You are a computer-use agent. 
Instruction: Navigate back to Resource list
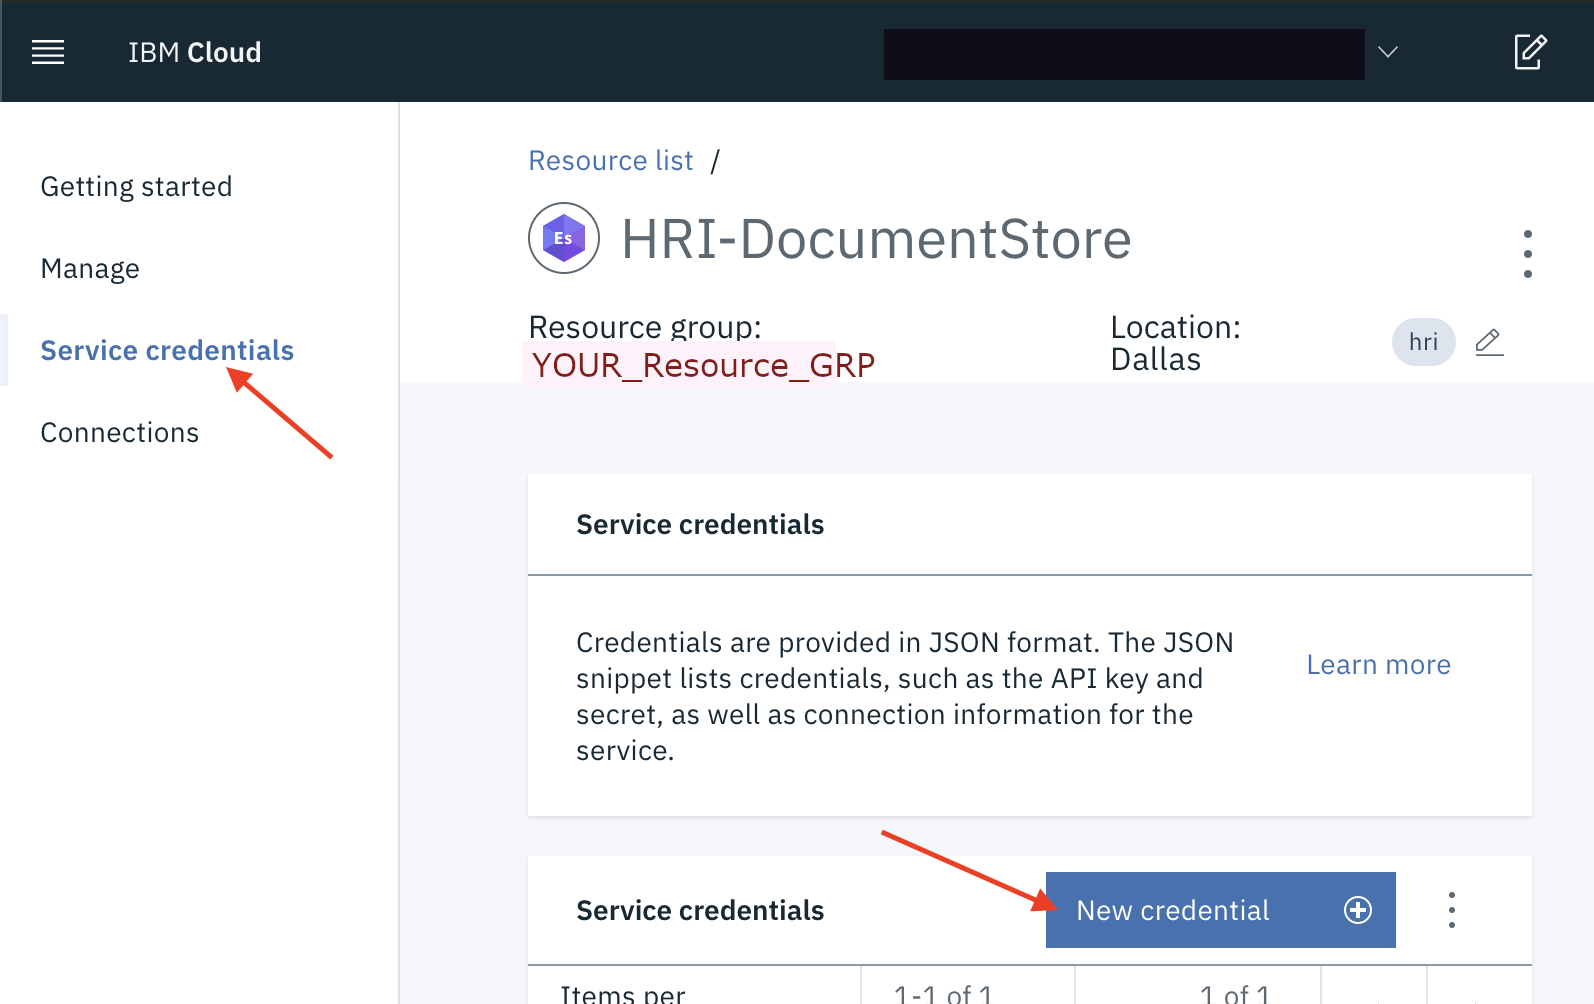click(x=611, y=161)
